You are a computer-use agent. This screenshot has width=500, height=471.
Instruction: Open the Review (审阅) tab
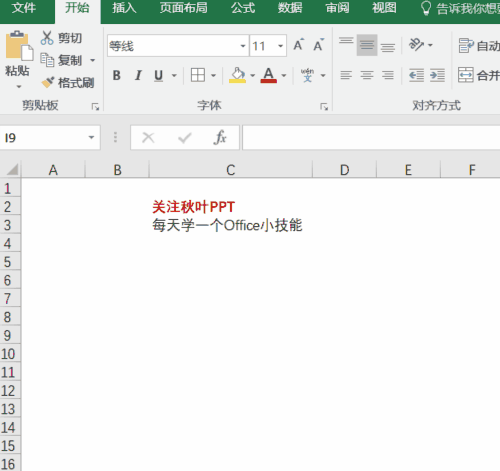pos(337,8)
